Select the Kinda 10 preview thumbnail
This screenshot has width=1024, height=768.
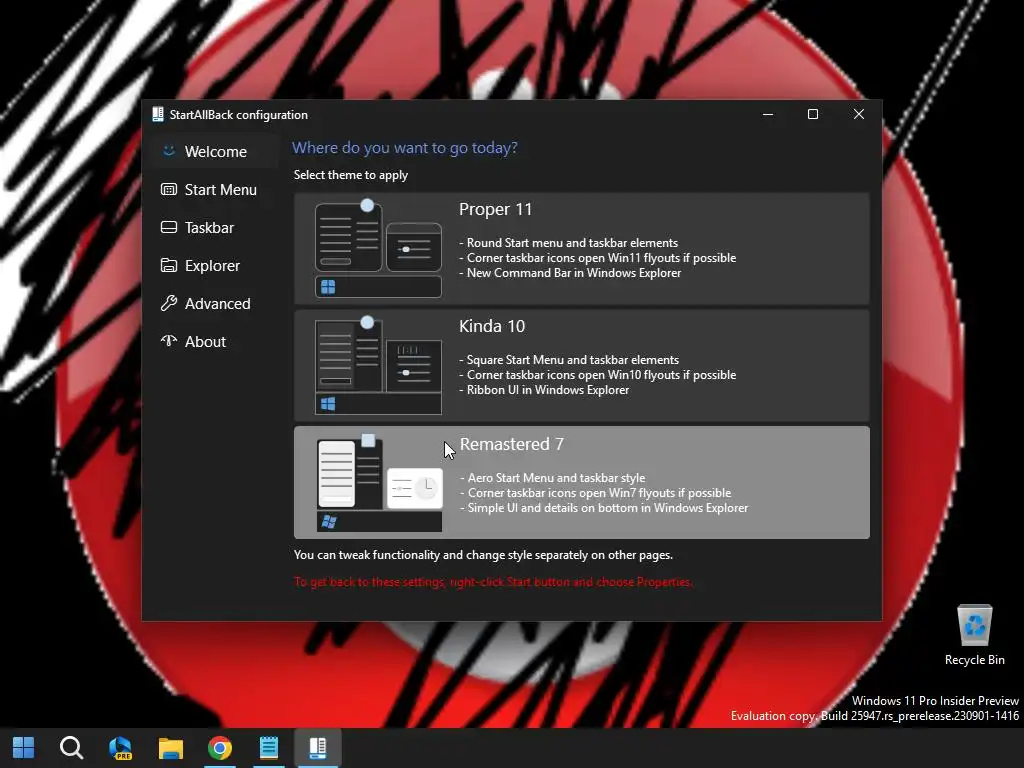pos(378,366)
